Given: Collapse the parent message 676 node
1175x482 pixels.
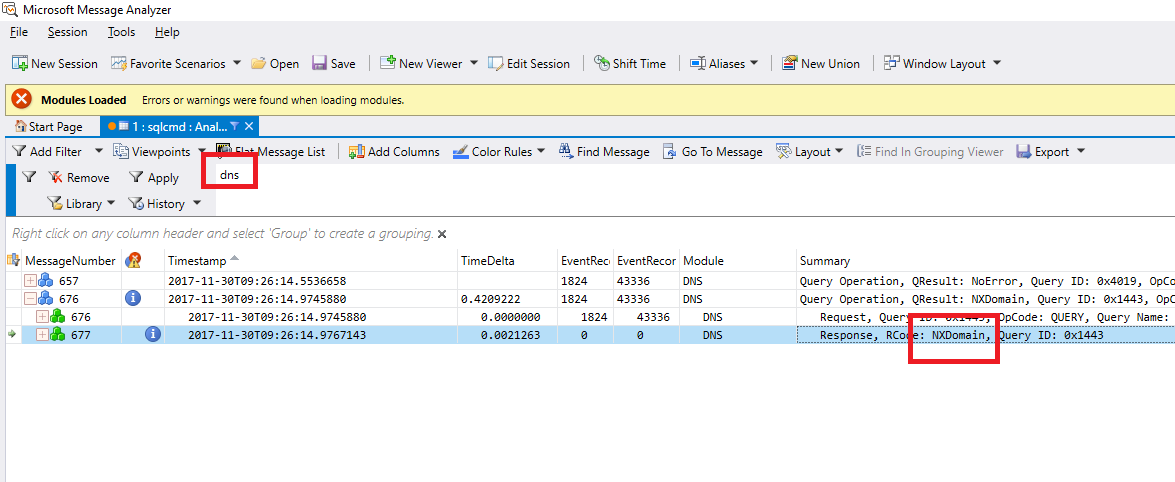Looking at the screenshot, I should click(x=30, y=298).
